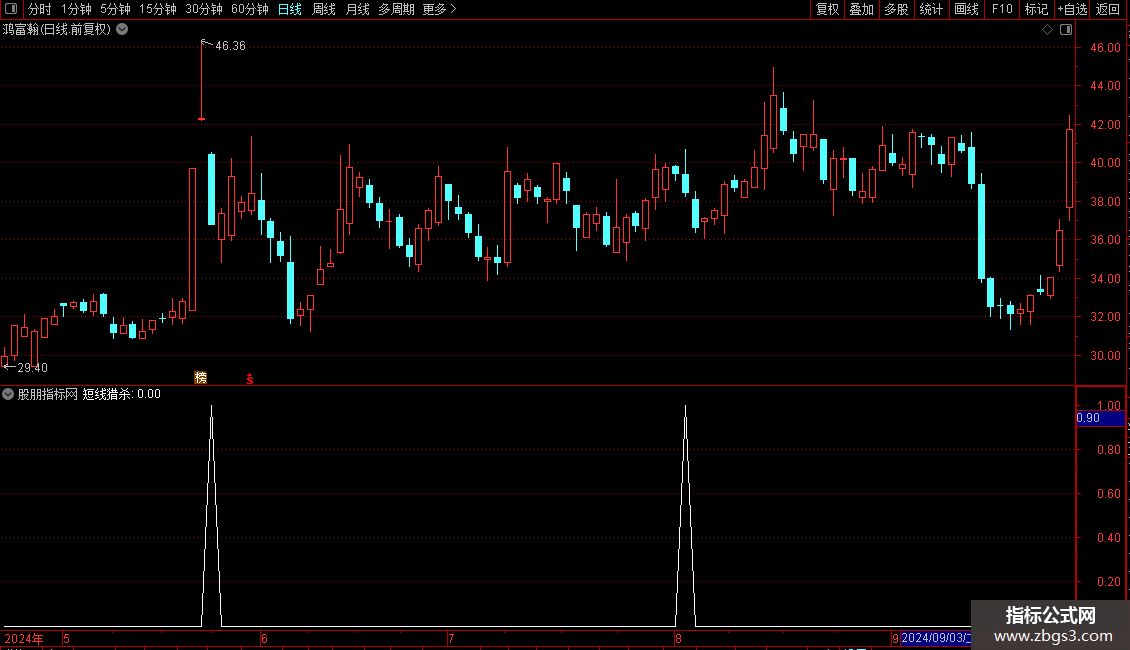Open the 多周期 multi-period view
The image size is (1130, 650).
coord(396,9)
